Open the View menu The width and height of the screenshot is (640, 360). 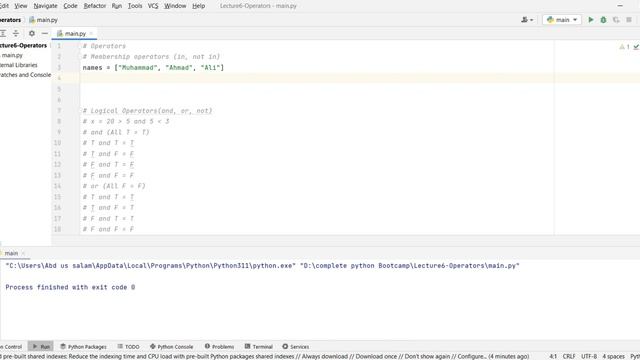(20, 6)
